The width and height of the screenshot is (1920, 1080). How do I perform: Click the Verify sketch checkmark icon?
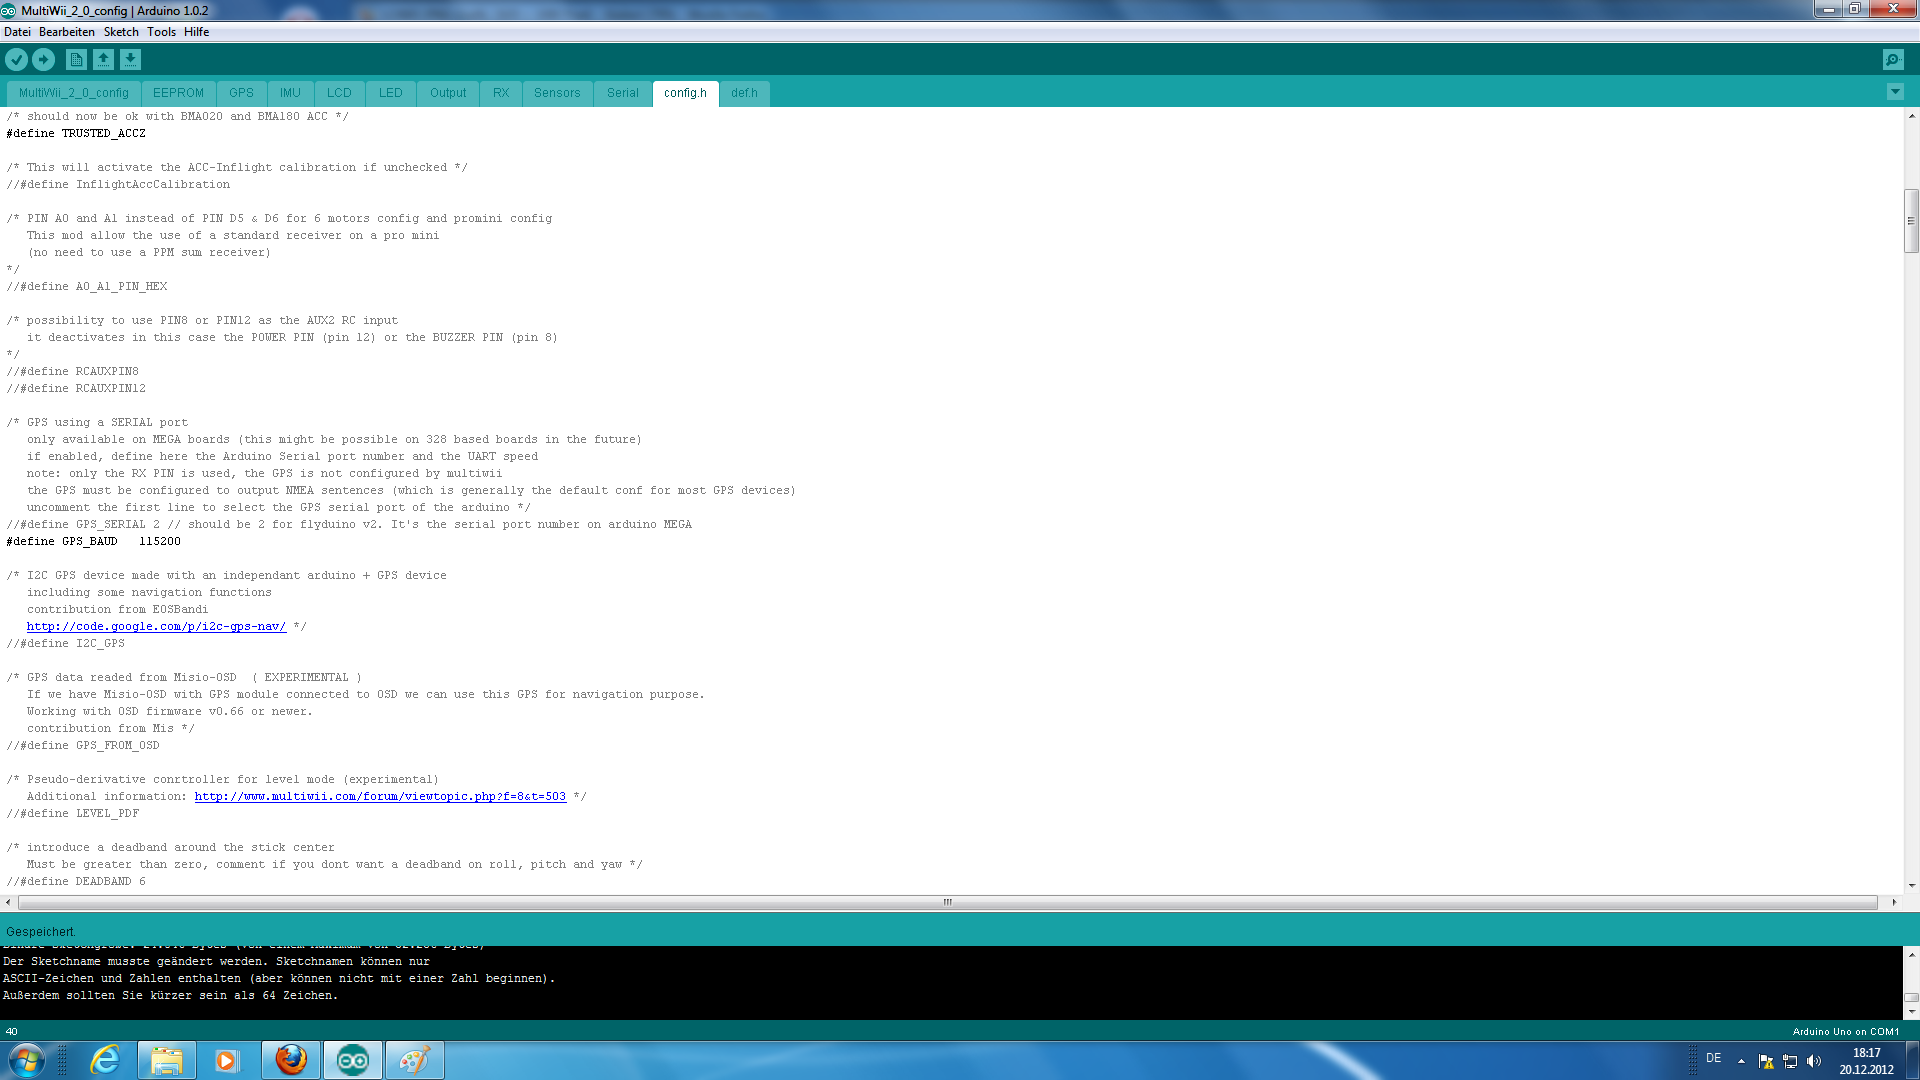point(16,60)
